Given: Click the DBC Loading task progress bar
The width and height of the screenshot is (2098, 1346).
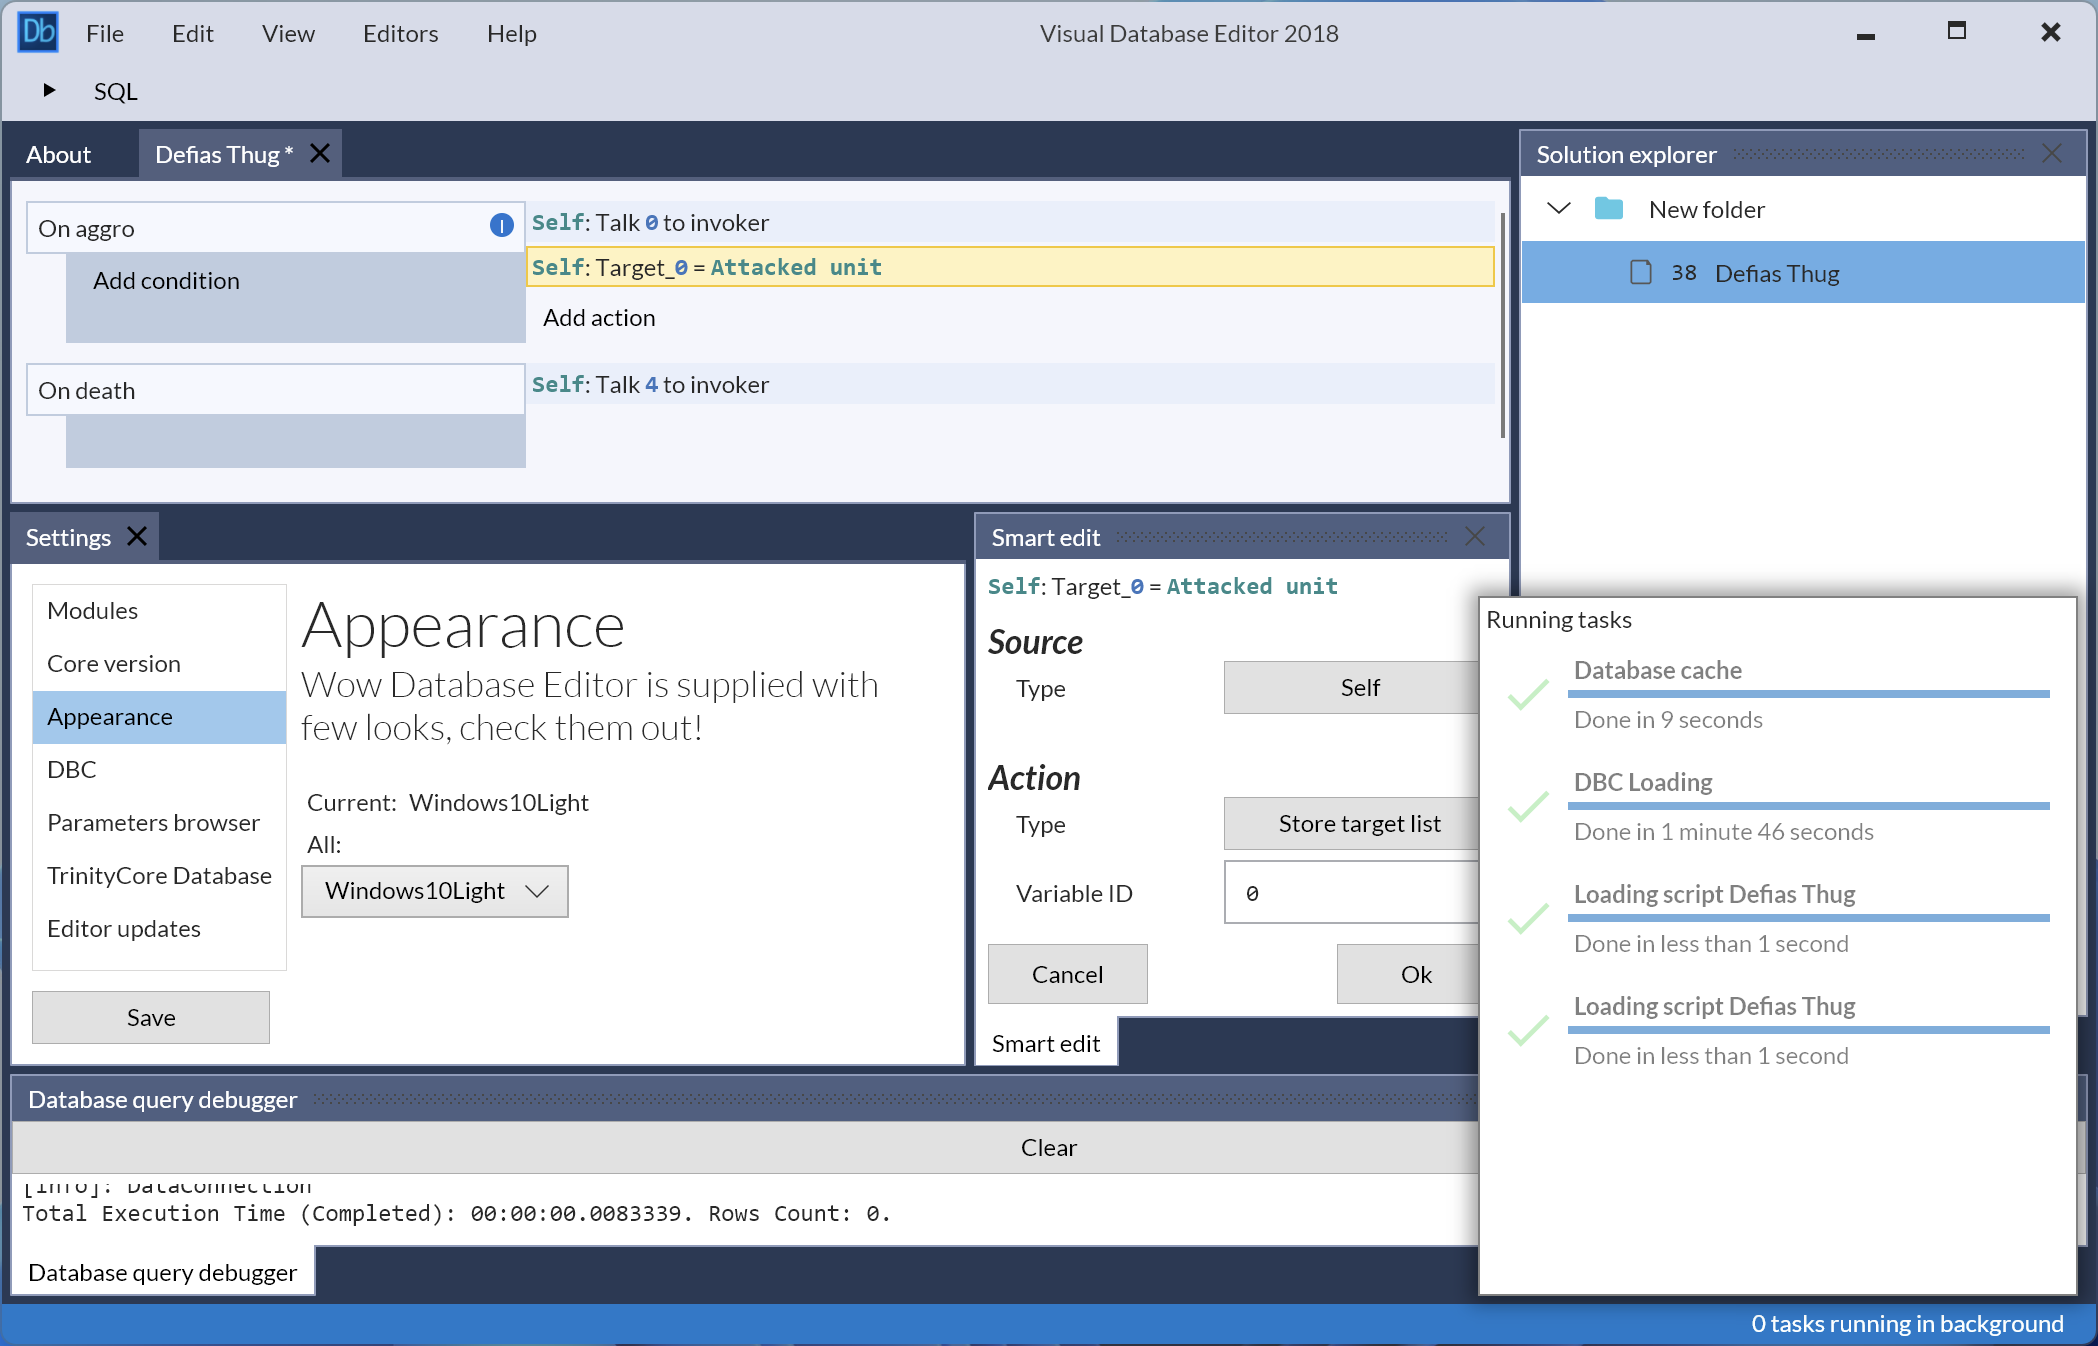Looking at the screenshot, I should pyautogui.click(x=1810, y=808).
